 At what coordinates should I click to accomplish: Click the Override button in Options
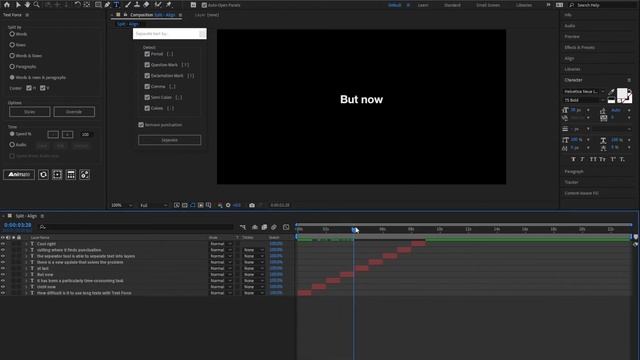[74, 112]
